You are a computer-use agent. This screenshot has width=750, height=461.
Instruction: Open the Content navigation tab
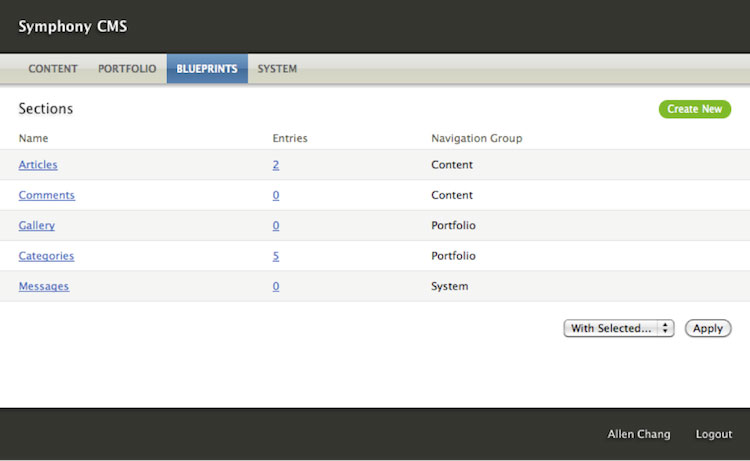tap(53, 69)
